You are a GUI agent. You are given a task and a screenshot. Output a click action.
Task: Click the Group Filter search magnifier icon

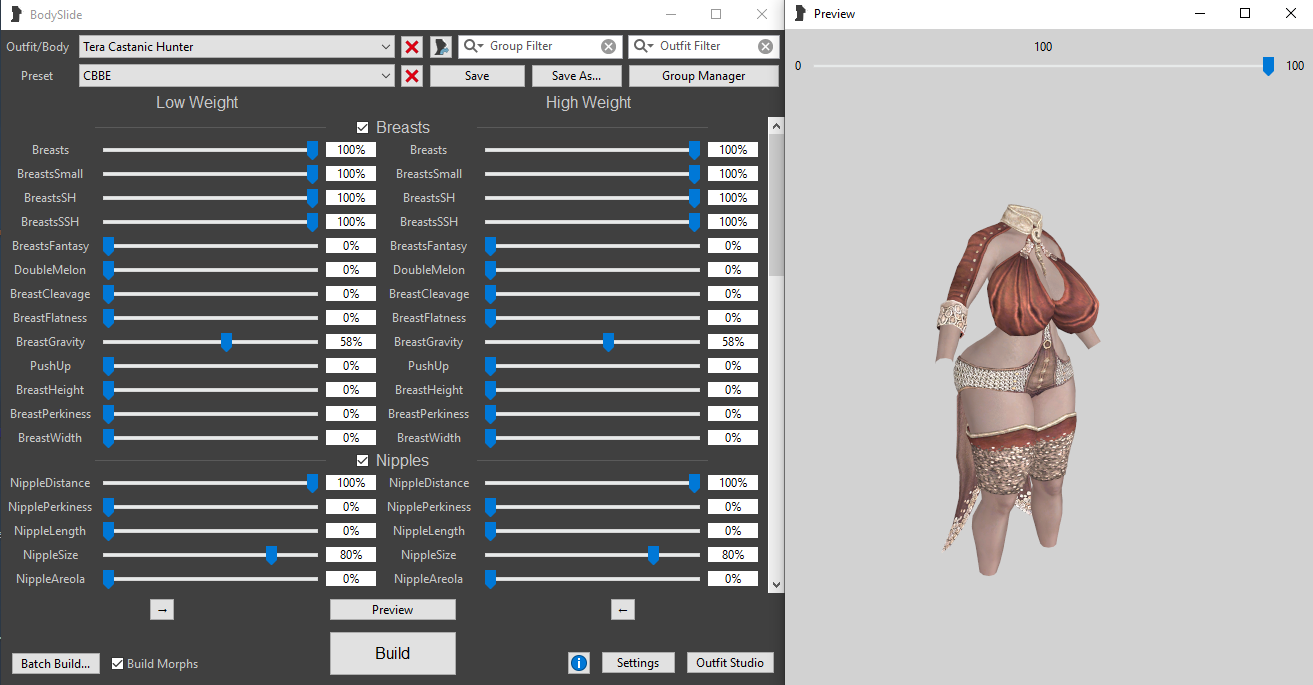472,47
